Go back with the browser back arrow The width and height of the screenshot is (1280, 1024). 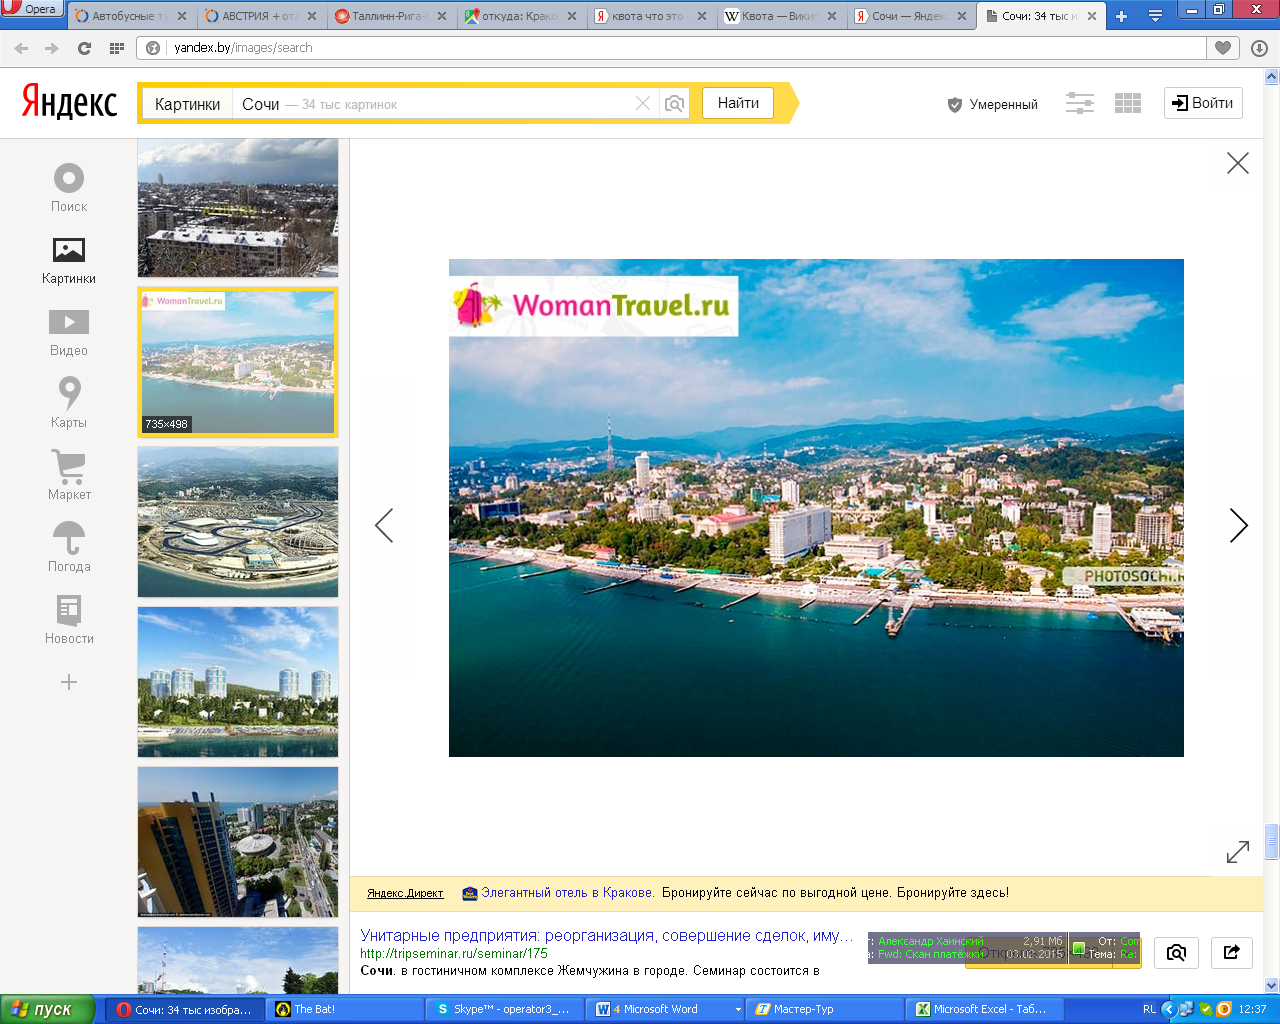(x=22, y=48)
